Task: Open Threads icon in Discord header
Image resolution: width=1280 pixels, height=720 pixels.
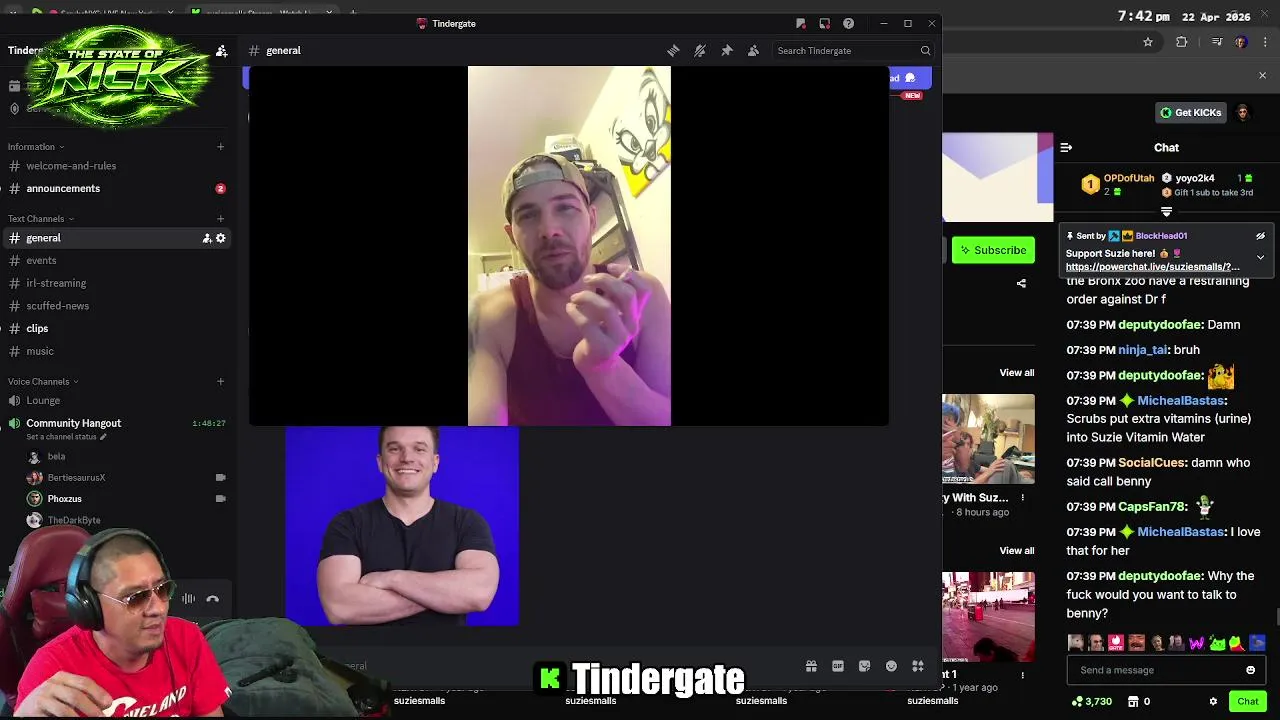Action: click(673, 50)
